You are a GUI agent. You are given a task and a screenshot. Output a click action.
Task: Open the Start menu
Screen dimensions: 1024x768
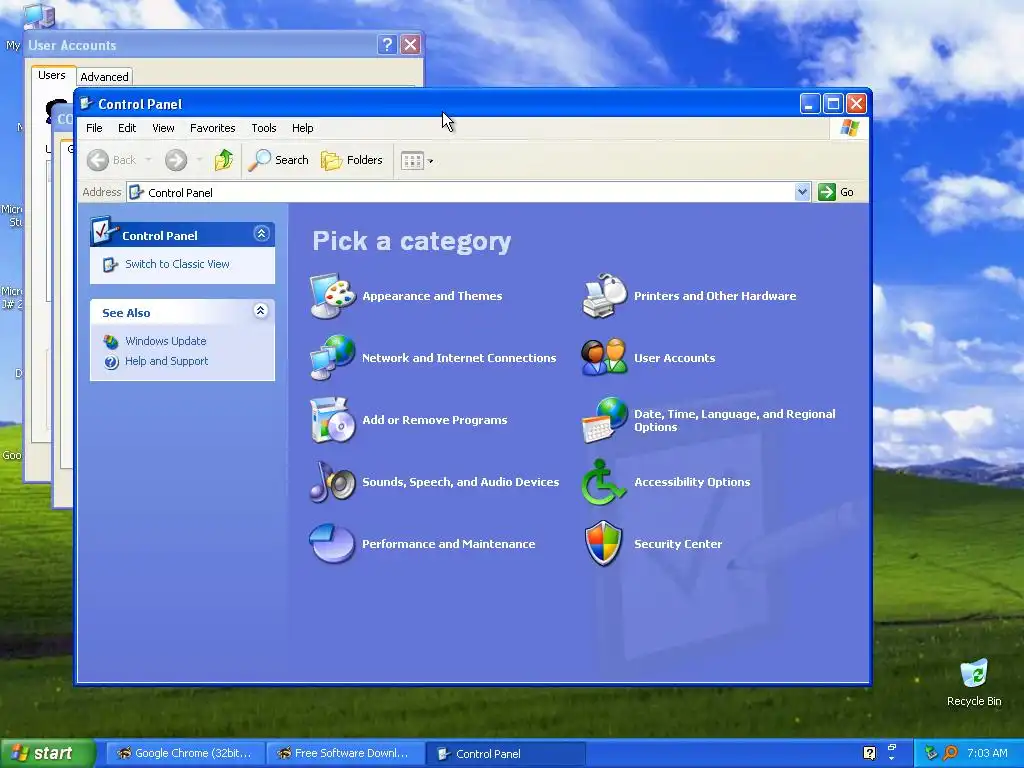pyautogui.click(x=46, y=753)
